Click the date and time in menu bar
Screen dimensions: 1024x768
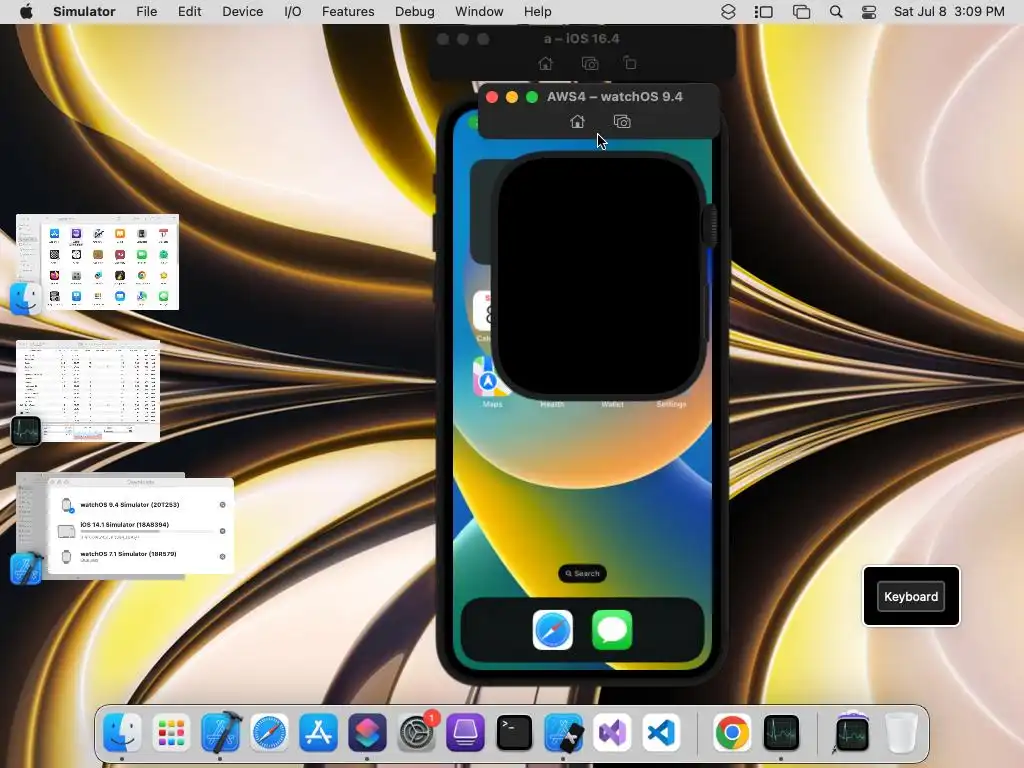click(x=949, y=11)
